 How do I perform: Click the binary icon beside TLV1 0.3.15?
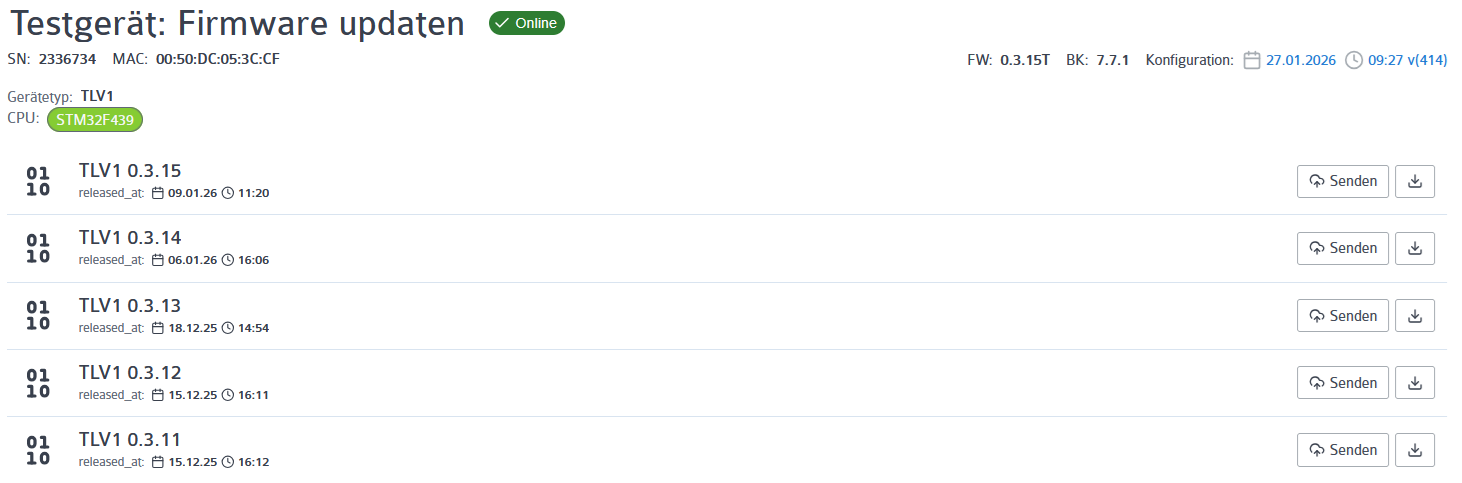[38, 181]
